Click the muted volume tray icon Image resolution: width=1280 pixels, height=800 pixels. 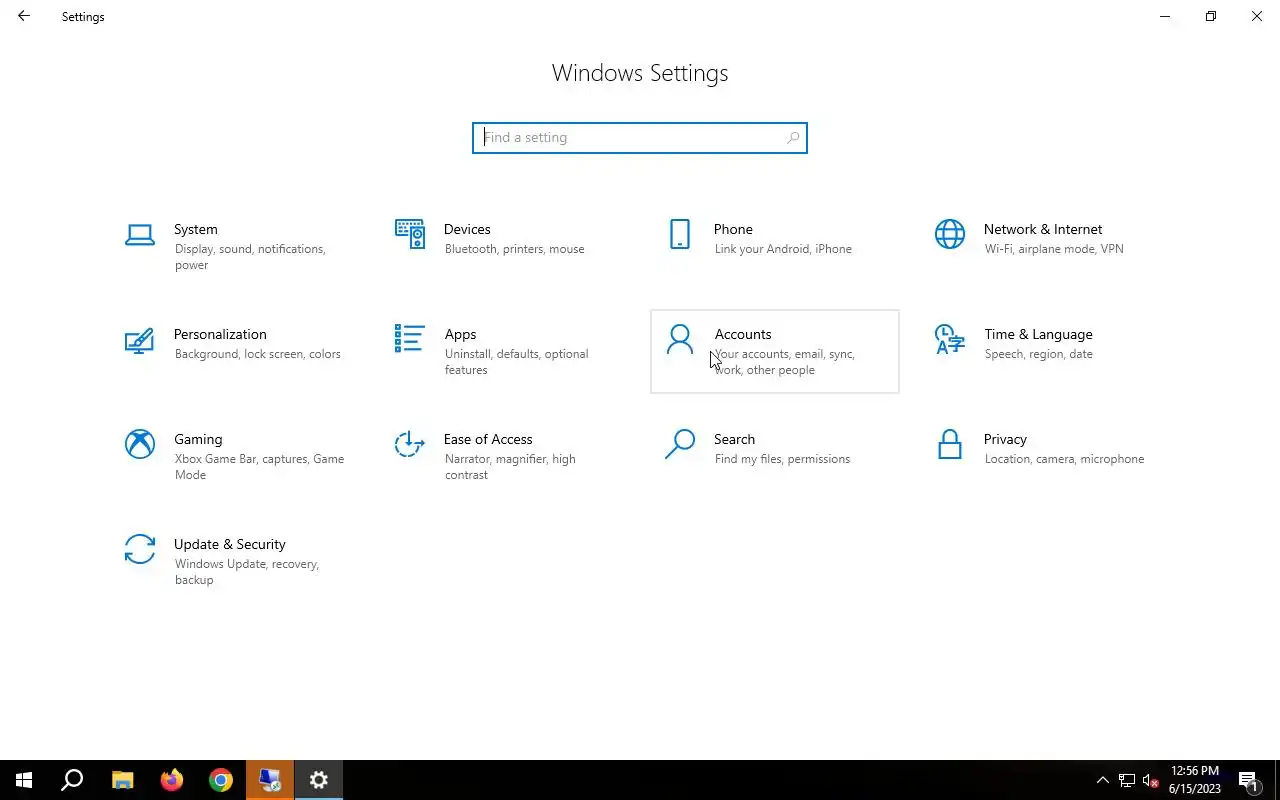click(x=1151, y=780)
